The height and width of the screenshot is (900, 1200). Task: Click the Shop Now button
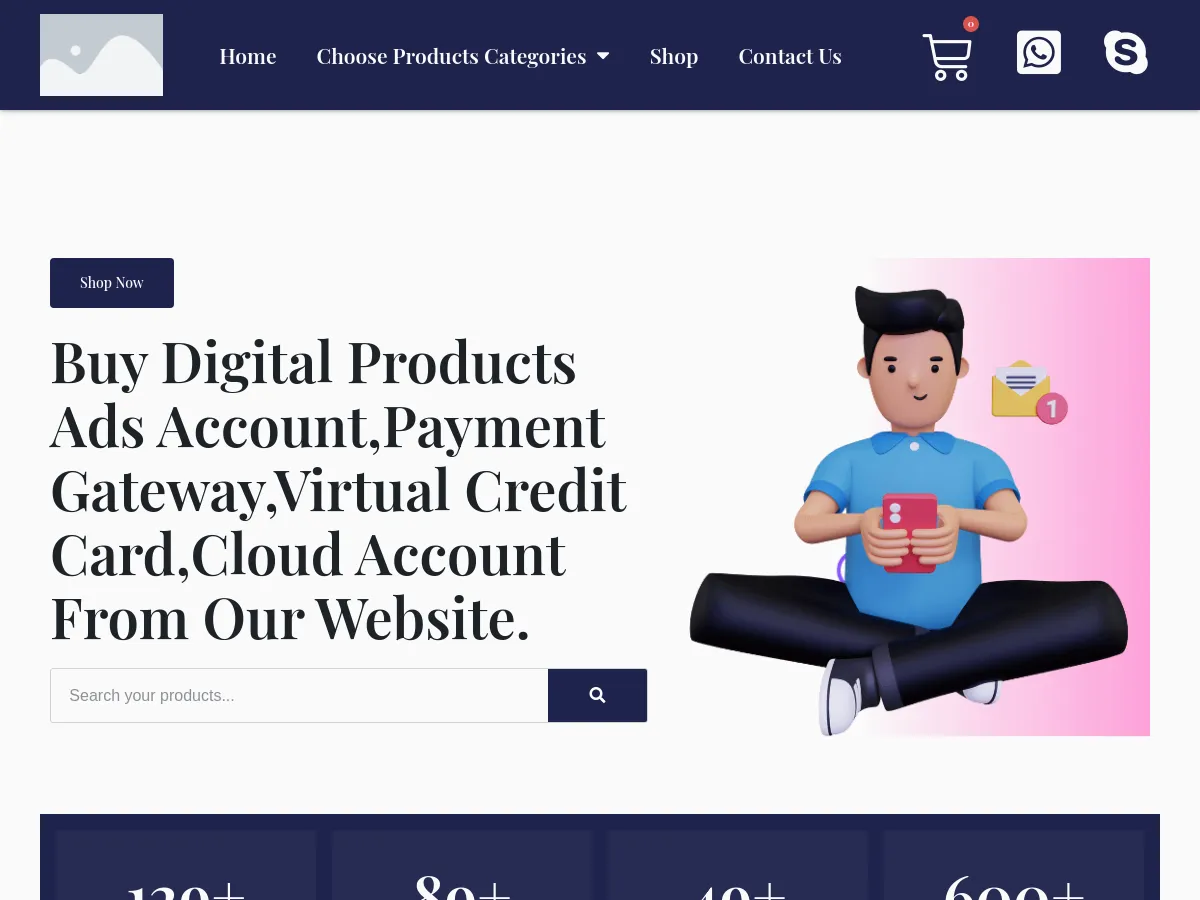click(112, 283)
